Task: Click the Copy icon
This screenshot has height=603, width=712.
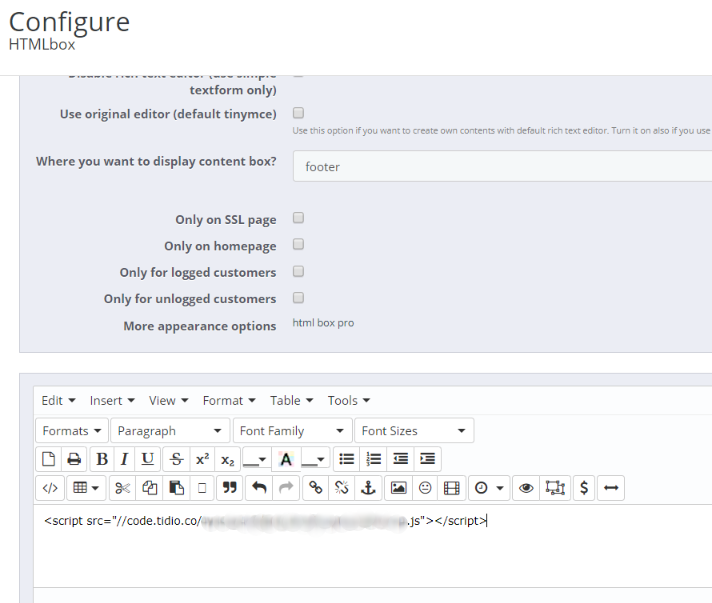Action: pyautogui.click(x=149, y=488)
